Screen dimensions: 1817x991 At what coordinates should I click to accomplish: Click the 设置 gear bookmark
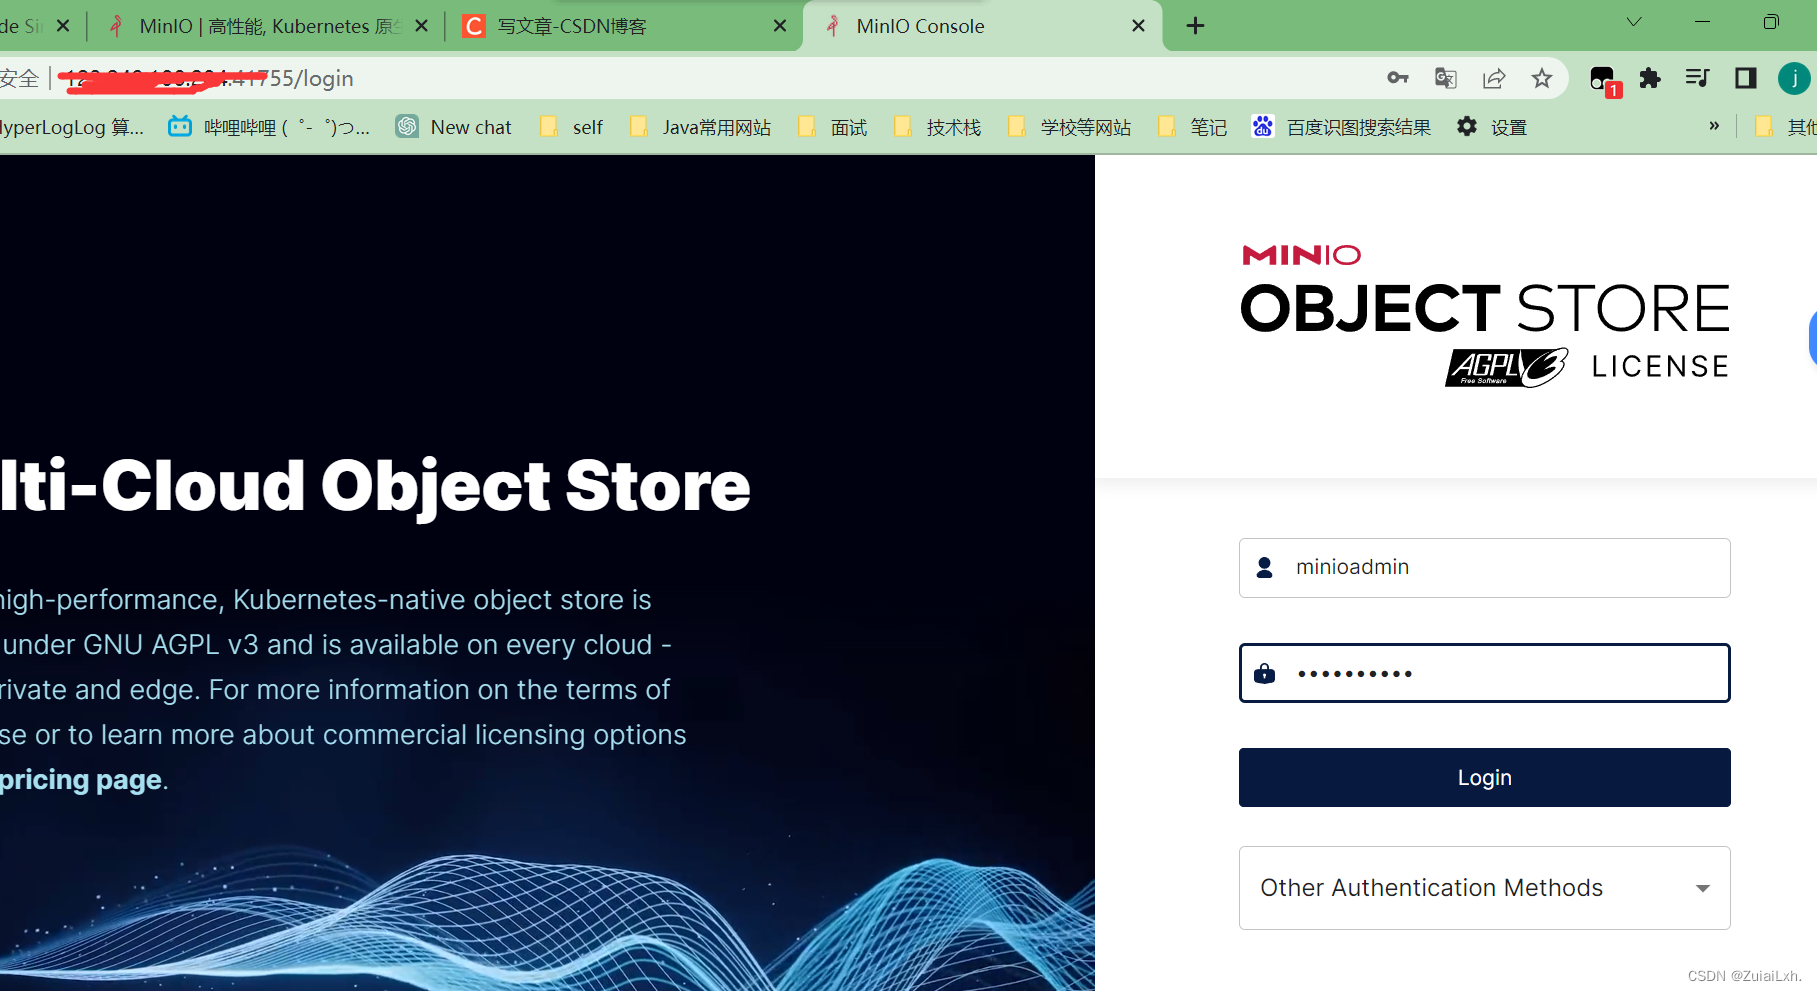coord(1489,127)
